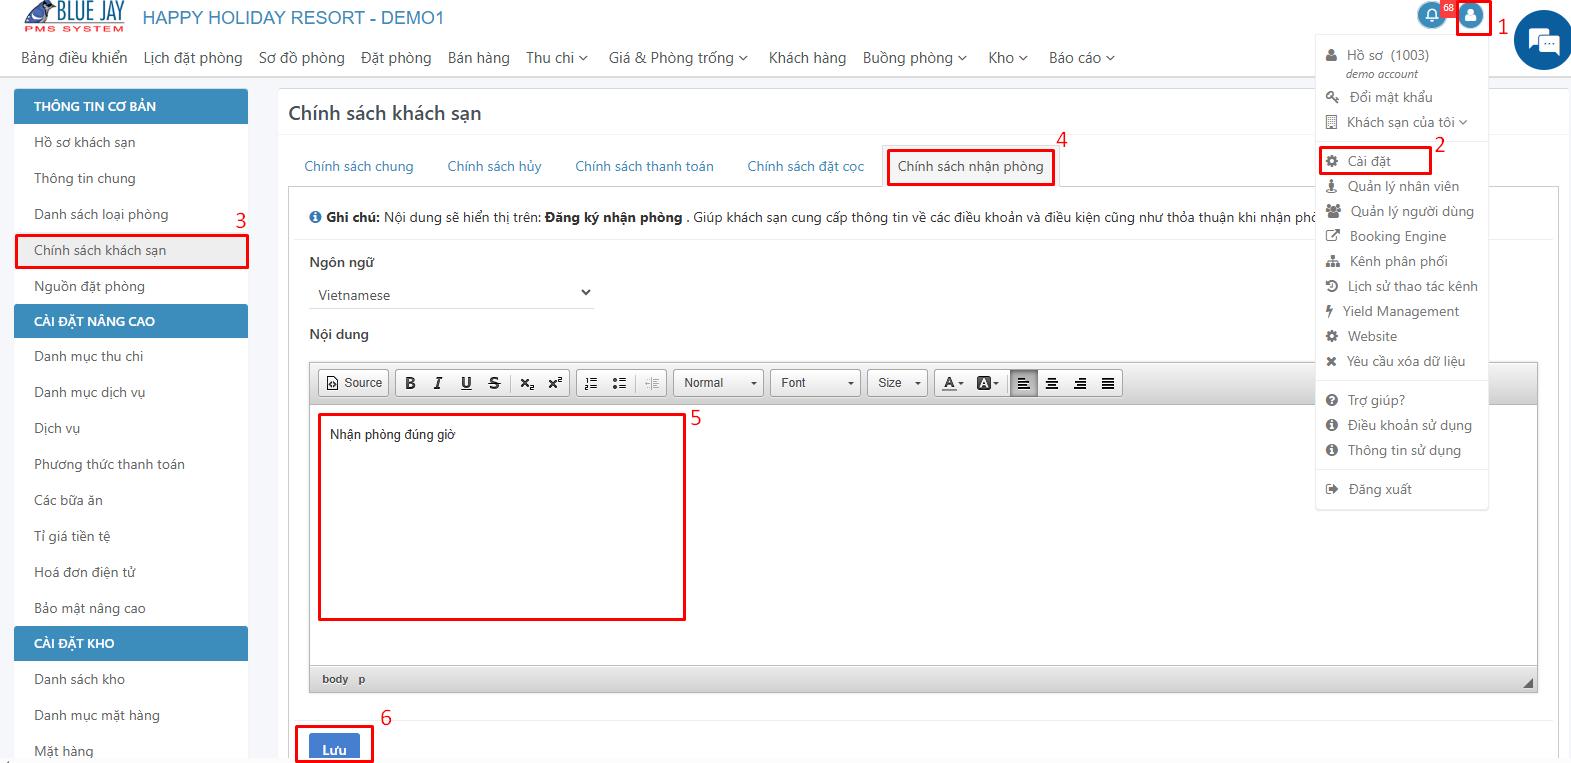This screenshot has width=1571, height=763.
Task: Click Đăng xuất to log out
Action: pyautogui.click(x=1380, y=489)
